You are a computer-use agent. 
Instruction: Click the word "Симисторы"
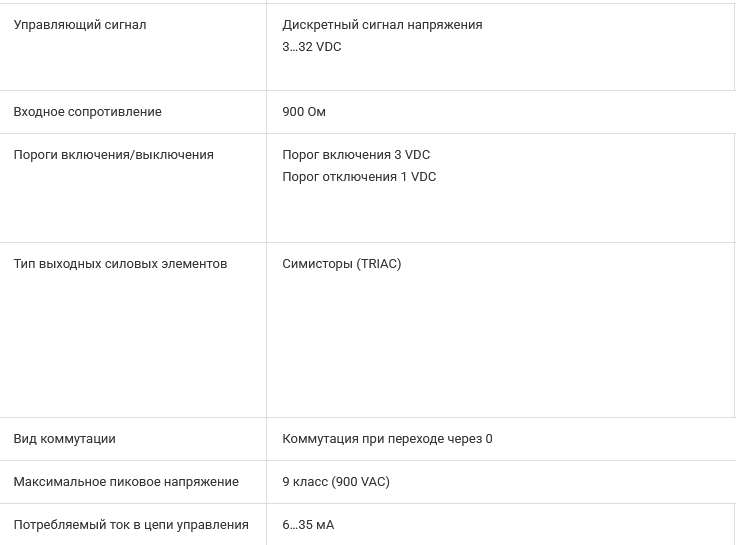click(x=318, y=264)
